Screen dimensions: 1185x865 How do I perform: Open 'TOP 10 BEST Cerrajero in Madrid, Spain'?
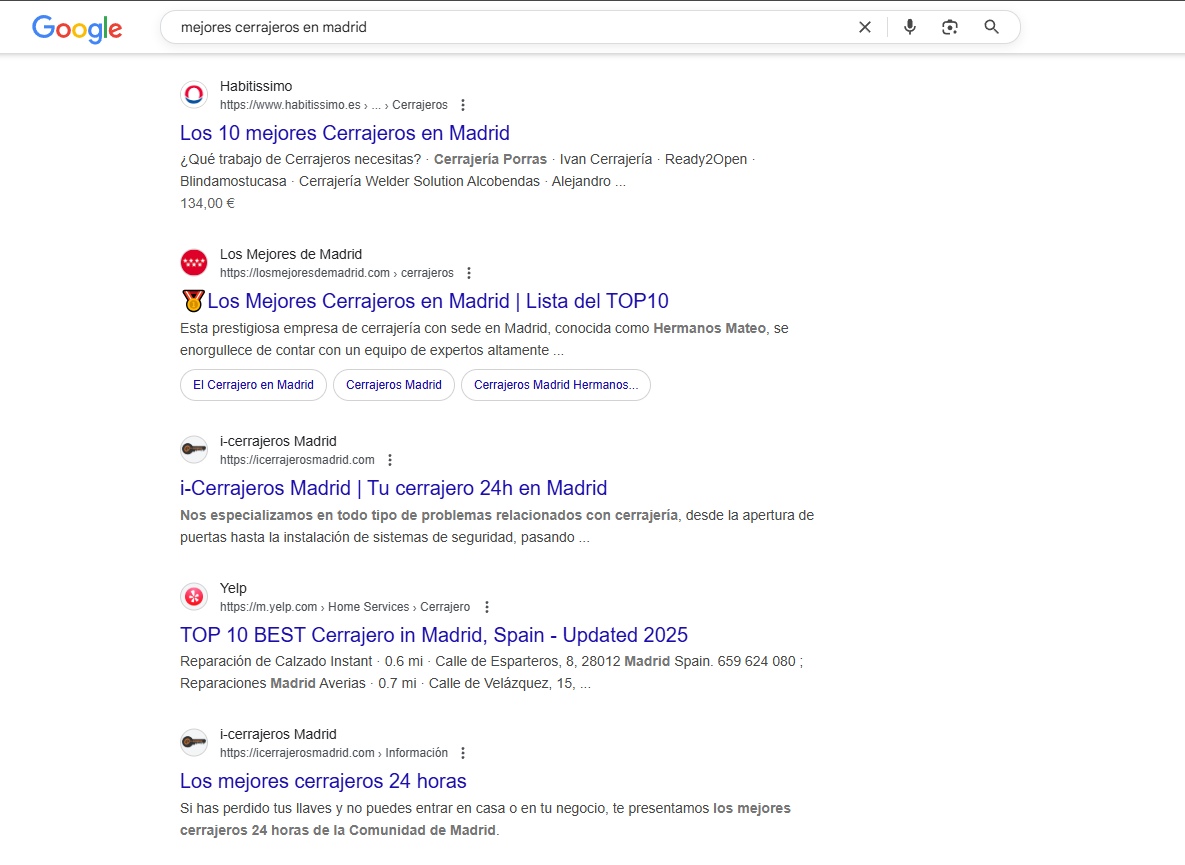point(434,635)
